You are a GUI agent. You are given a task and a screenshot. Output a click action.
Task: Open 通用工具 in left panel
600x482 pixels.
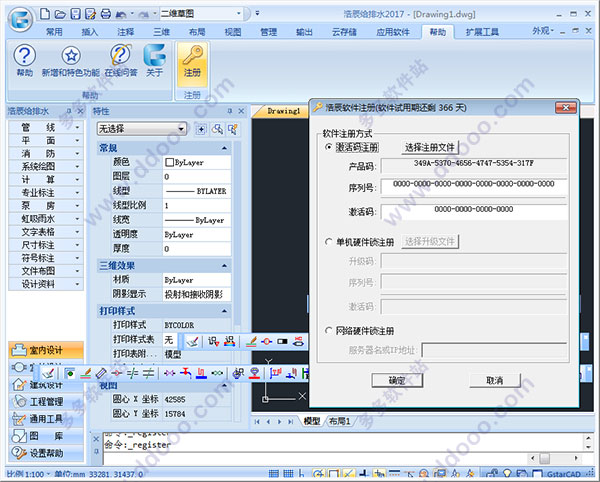(46, 419)
